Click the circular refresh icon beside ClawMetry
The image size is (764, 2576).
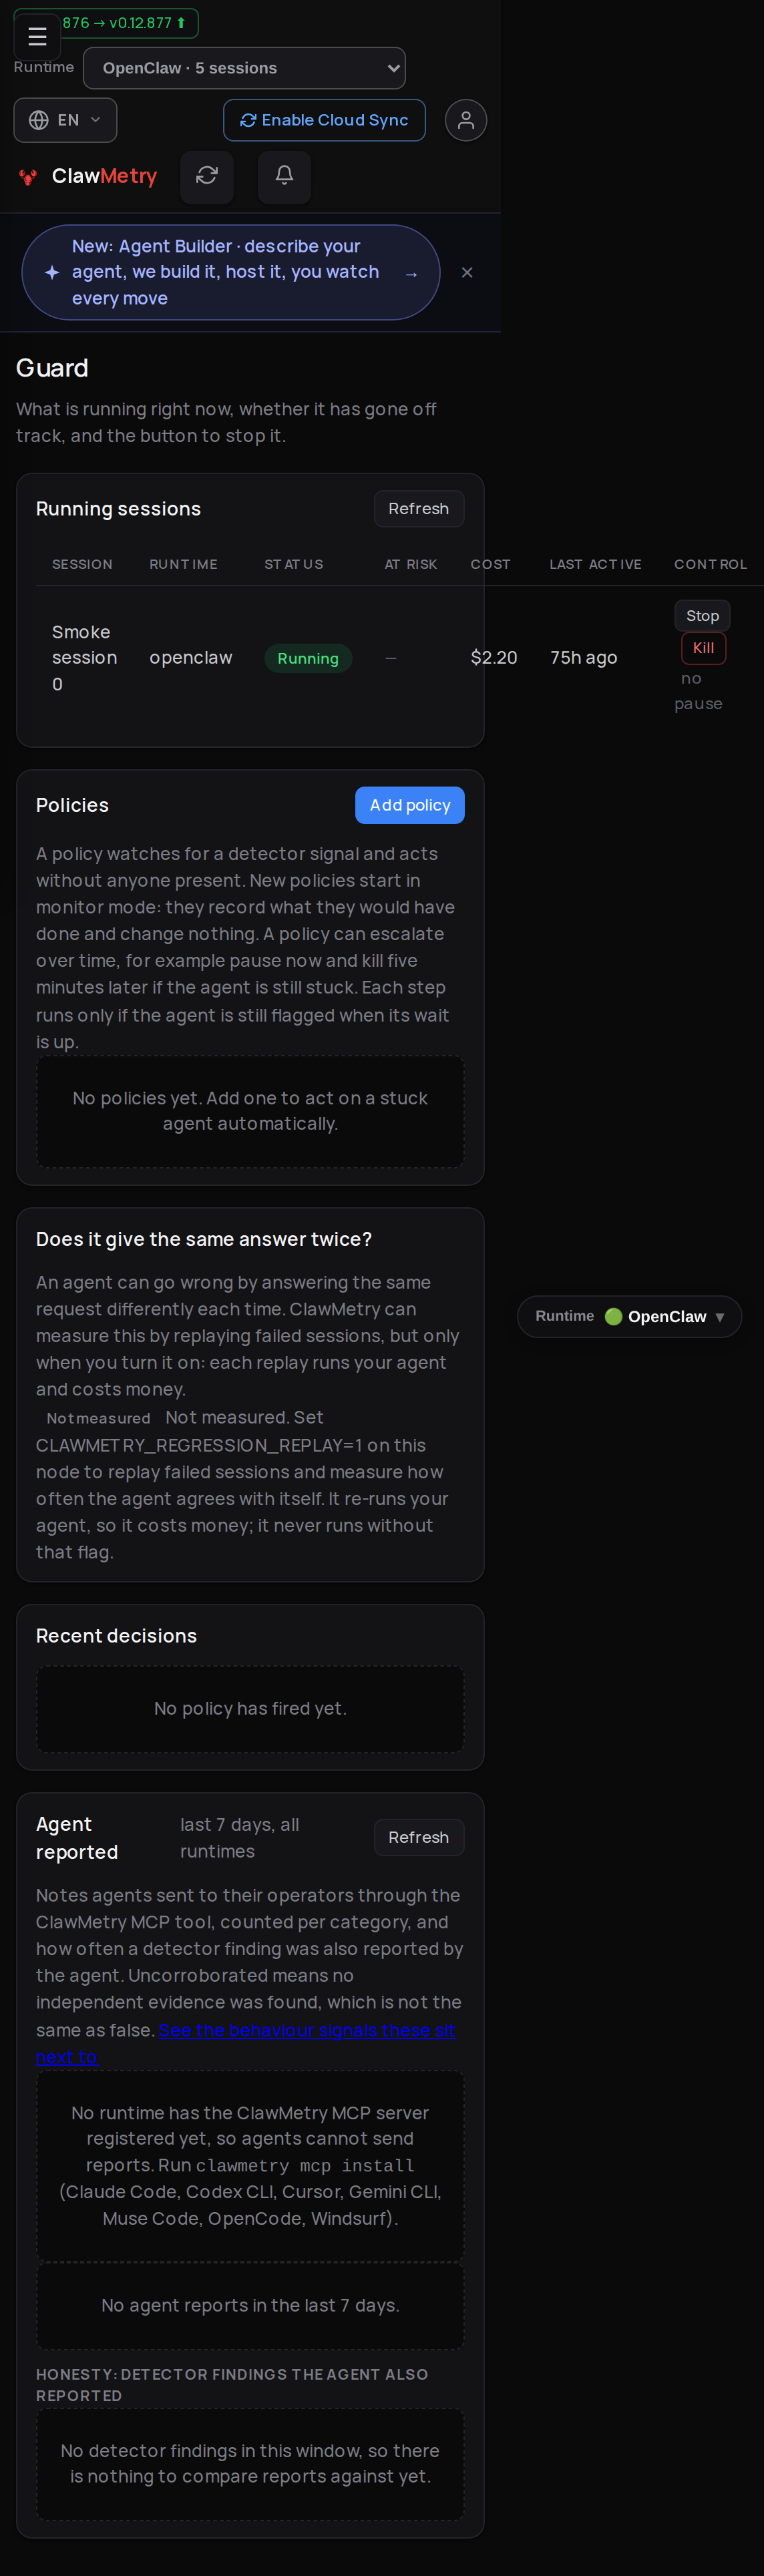207,176
